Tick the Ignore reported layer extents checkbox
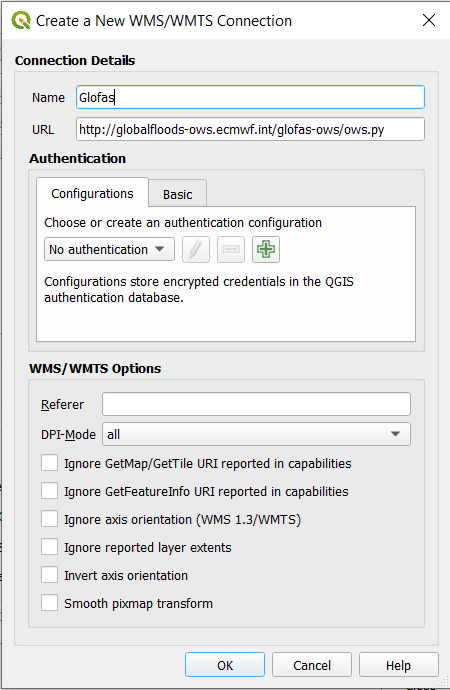Image resolution: width=450 pixels, height=690 pixels. coord(49,547)
